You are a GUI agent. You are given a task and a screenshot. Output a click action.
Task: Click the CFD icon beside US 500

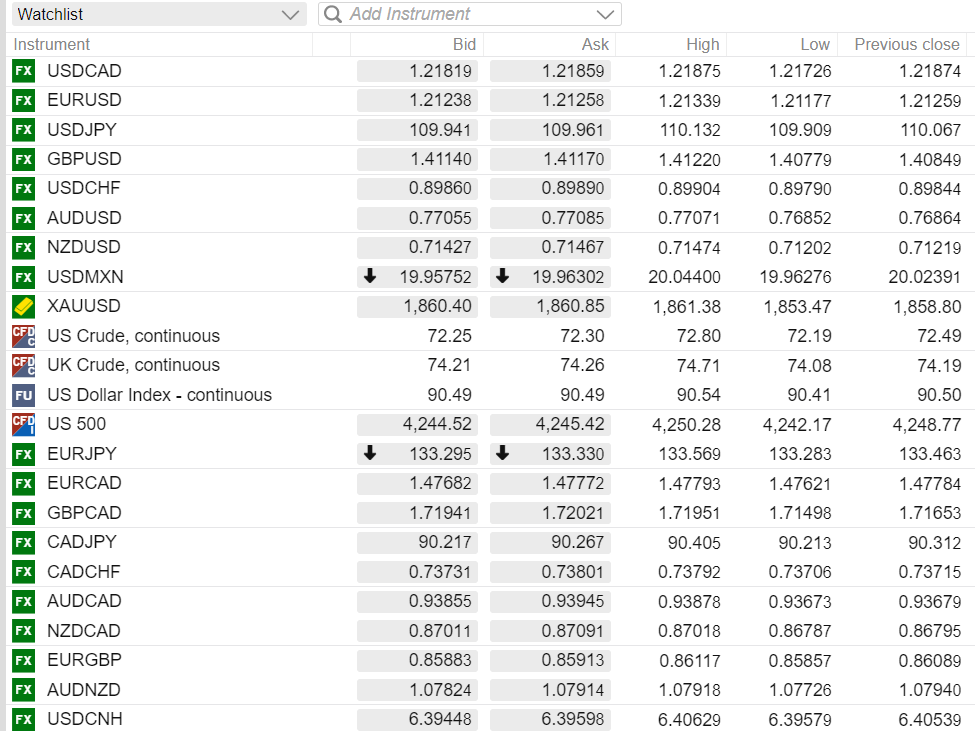coord(23,424)
